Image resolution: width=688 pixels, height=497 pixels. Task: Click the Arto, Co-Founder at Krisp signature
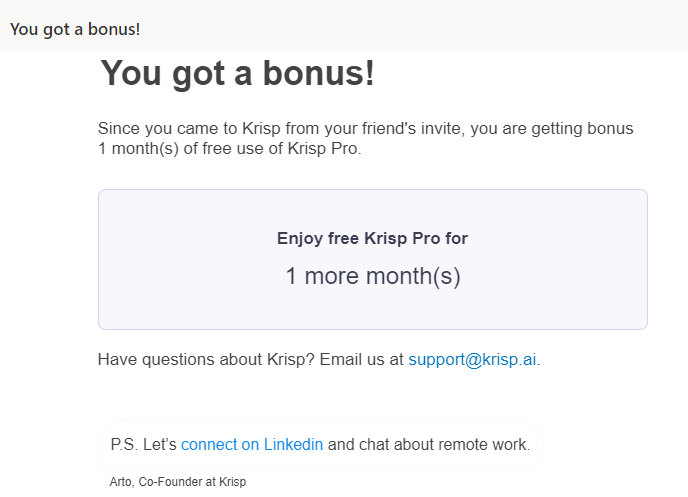(178, 482)
